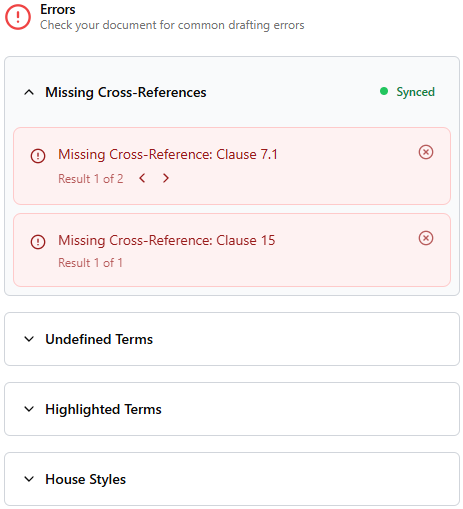Go to next Clause 7.1 result
463x509 pixels.
166,178
